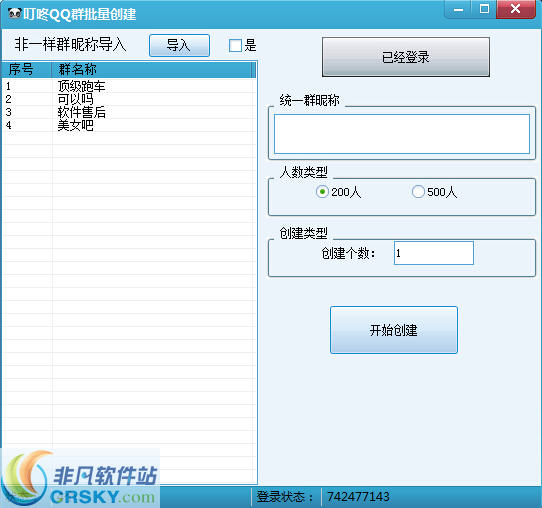Select the row 顶级跑车
542x508 pixels.
tap(129, 86)
